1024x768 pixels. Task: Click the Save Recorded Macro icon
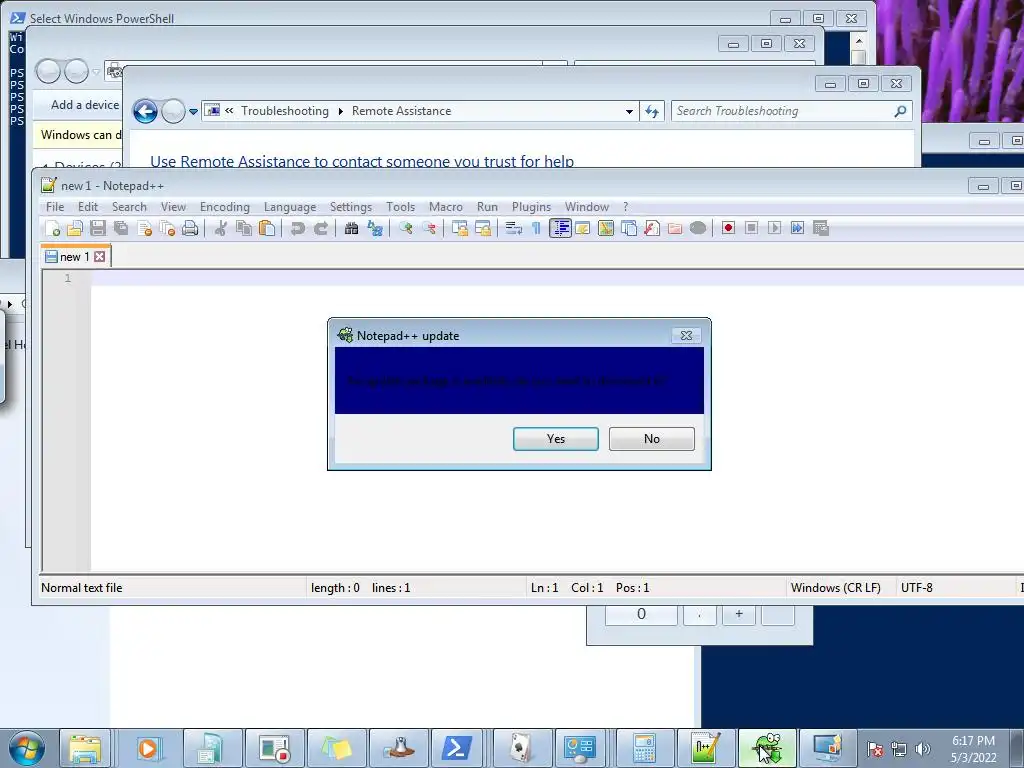click(821, 228)
